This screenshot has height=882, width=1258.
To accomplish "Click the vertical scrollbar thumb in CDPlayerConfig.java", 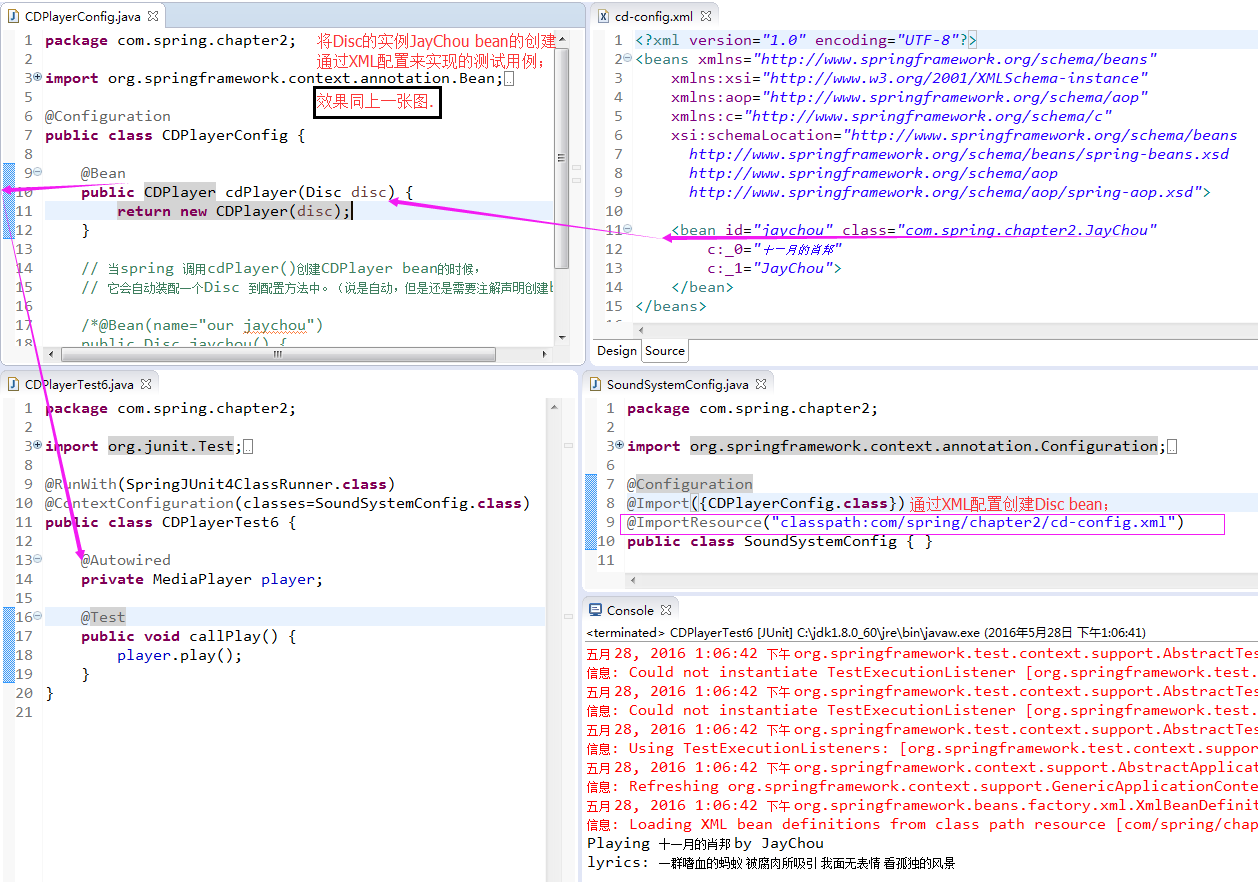I will pos(561,159).
